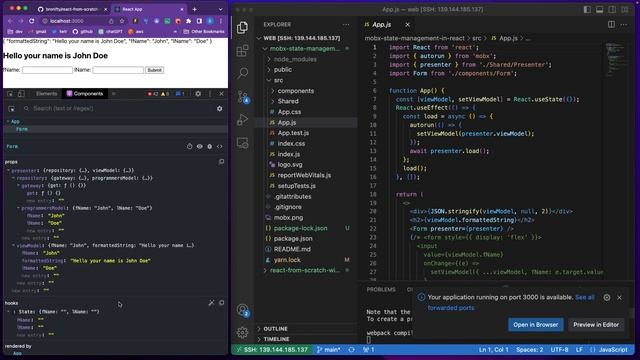Open the Source Control view in VS Code
The width and height of the screenshot is (640, 360).
(x=242, y=97)
